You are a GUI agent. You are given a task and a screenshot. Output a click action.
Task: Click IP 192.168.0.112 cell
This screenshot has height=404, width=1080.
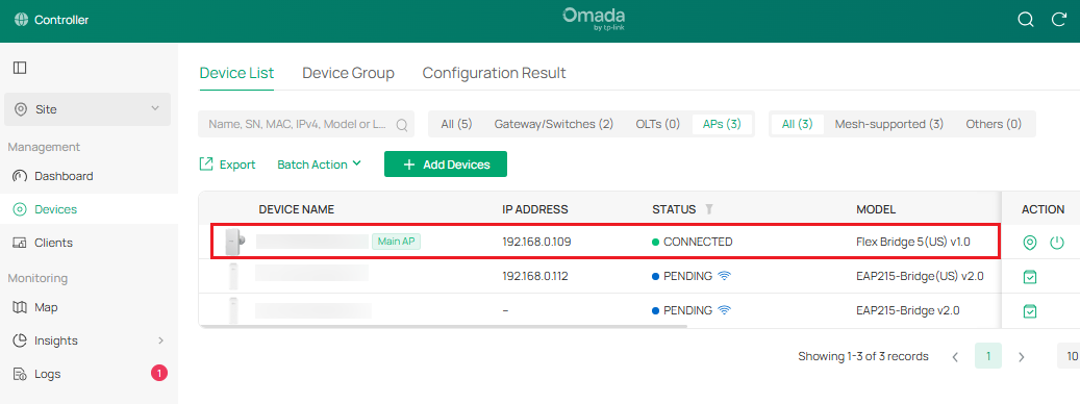point(536,276)
